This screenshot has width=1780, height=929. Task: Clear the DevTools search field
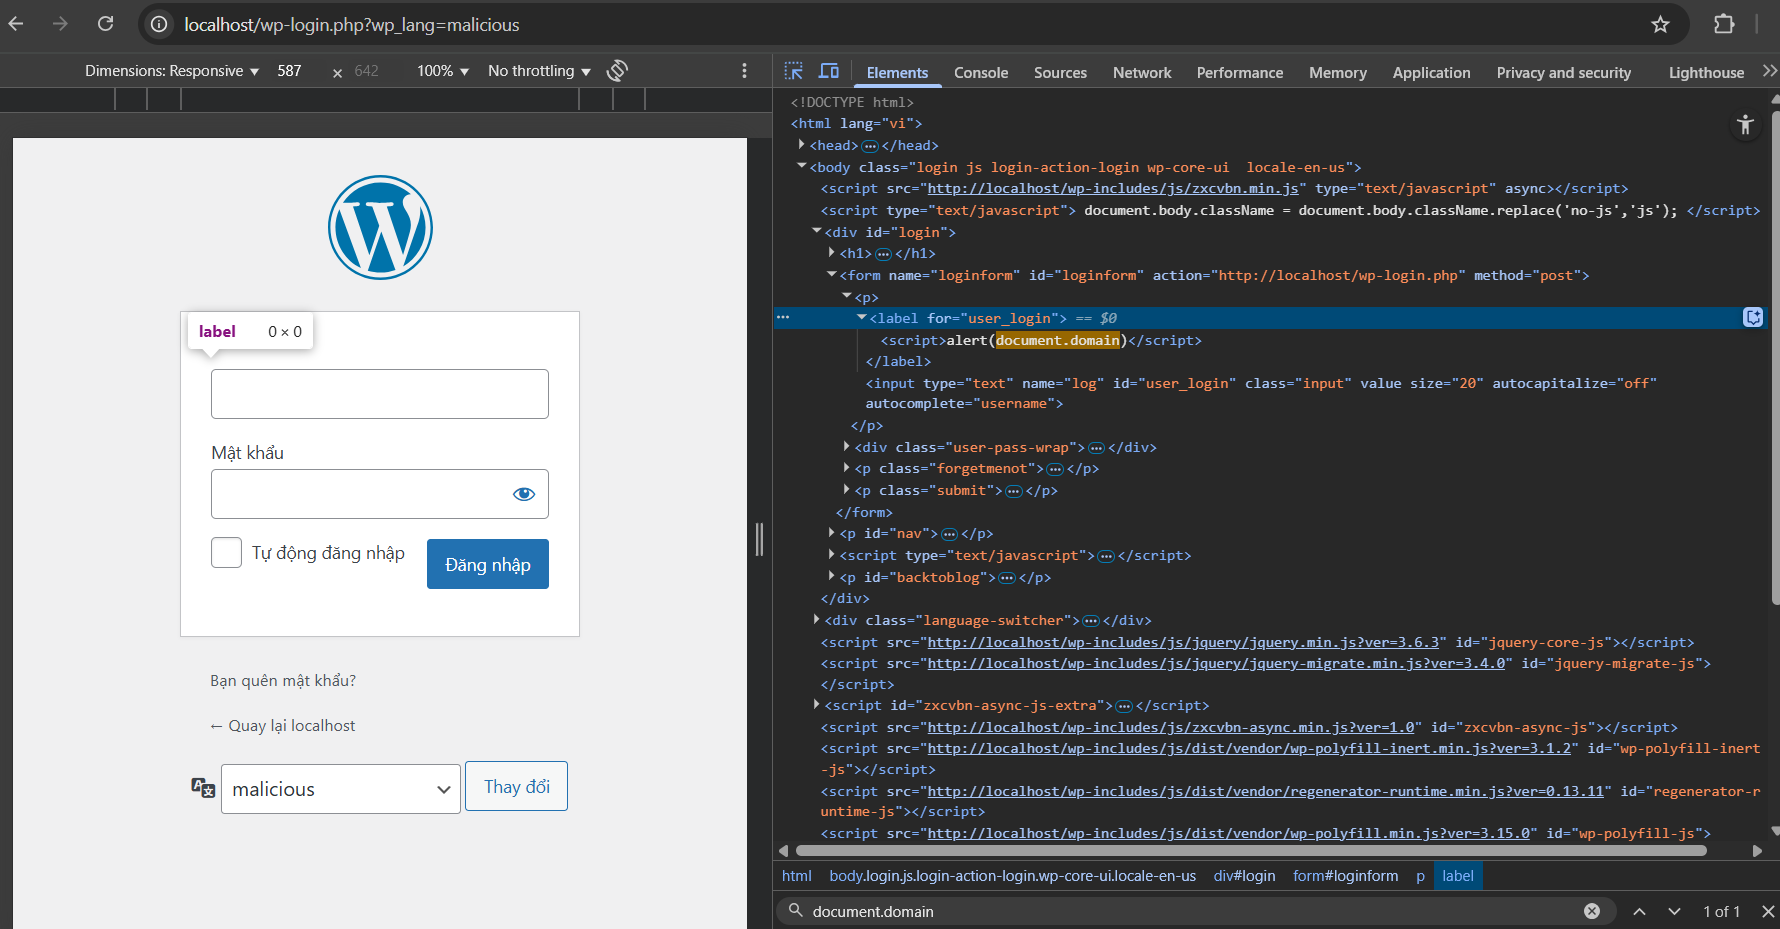(1592, 911)
